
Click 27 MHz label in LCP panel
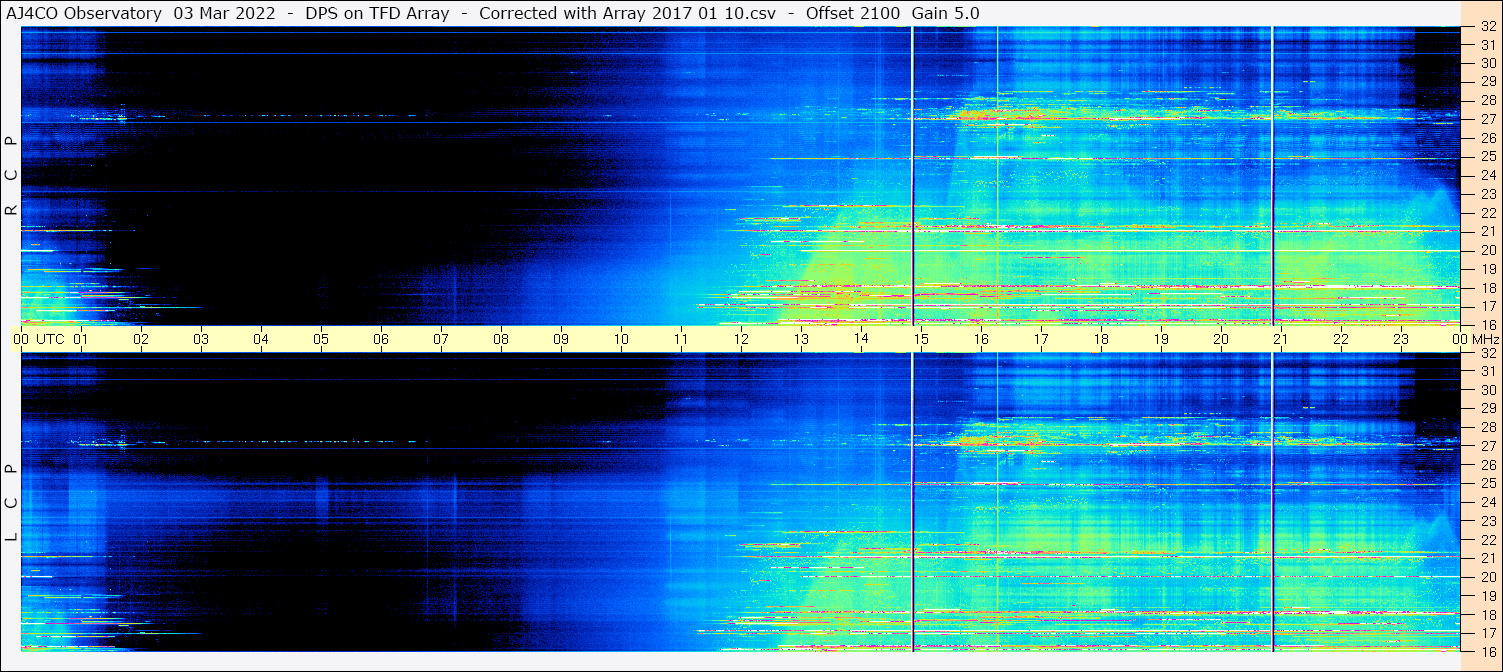click(1487, 446)
